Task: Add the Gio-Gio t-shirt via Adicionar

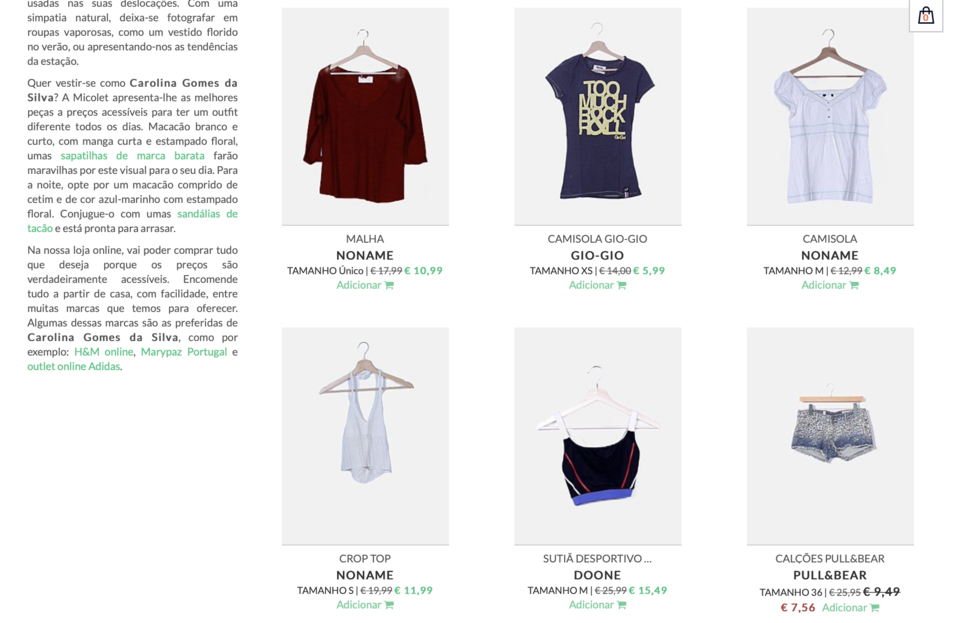Action: (x=598, y=285)
